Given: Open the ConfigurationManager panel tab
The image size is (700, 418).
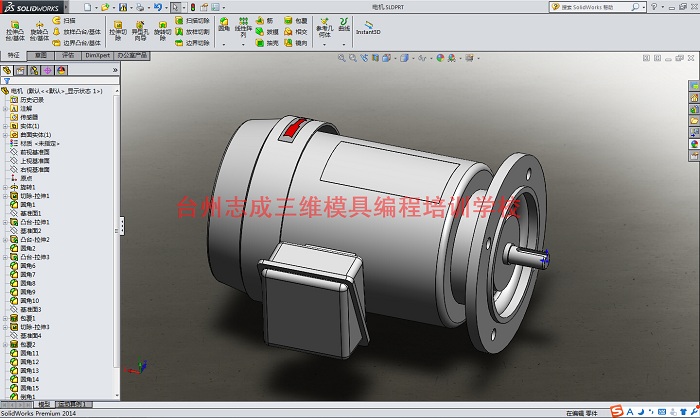Looking at the screenshot, I should click(x=34, y=70).
